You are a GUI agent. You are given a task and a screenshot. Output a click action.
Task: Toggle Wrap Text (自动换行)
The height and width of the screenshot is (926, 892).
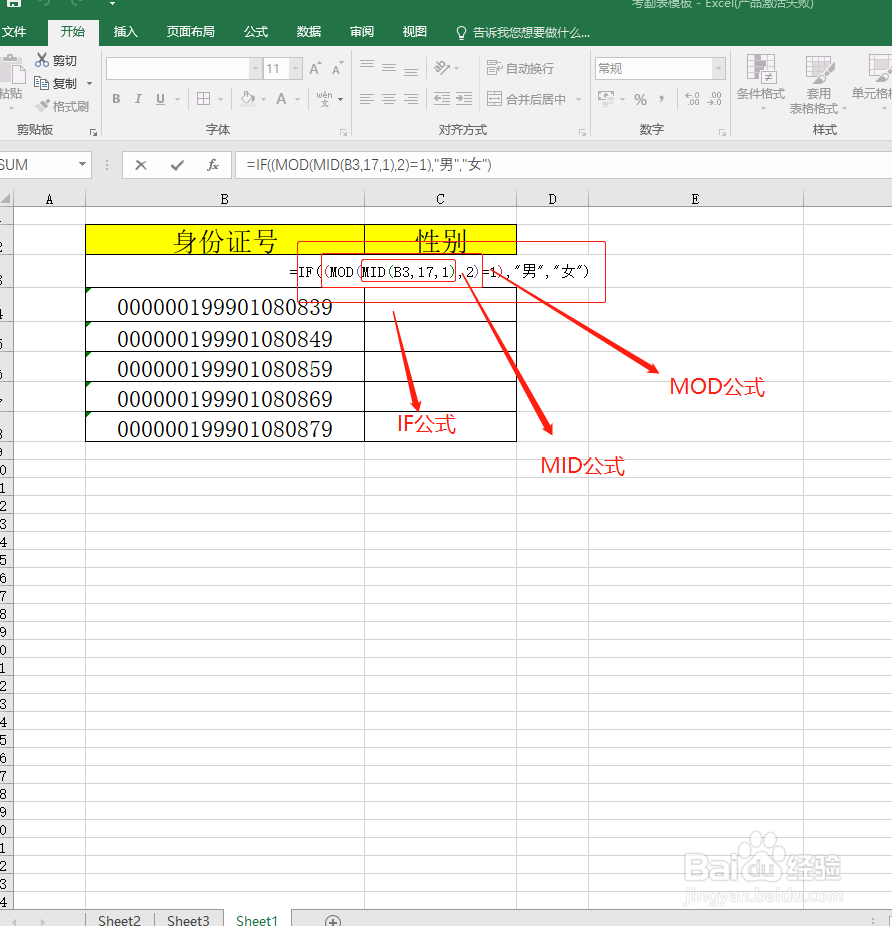[x=520, y=69]
